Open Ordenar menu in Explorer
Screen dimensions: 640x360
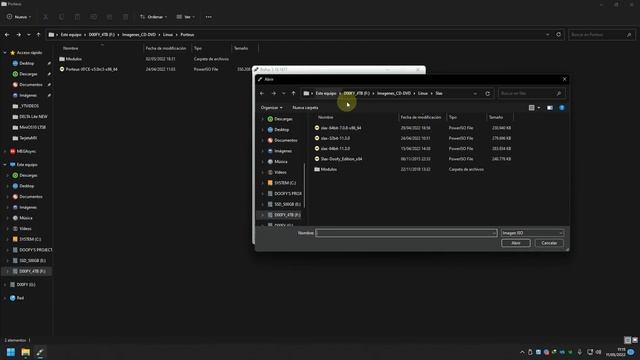click(x=153, y=17)
